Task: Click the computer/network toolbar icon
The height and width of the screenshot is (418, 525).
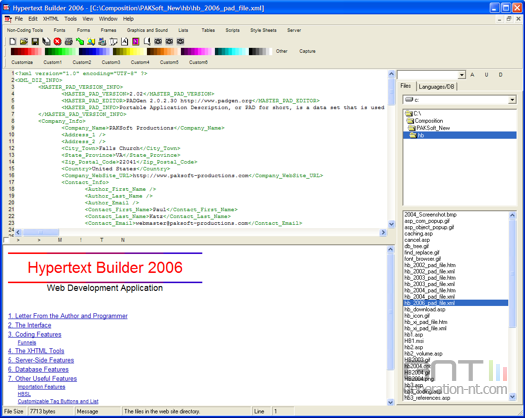Action: pos(102,42)
